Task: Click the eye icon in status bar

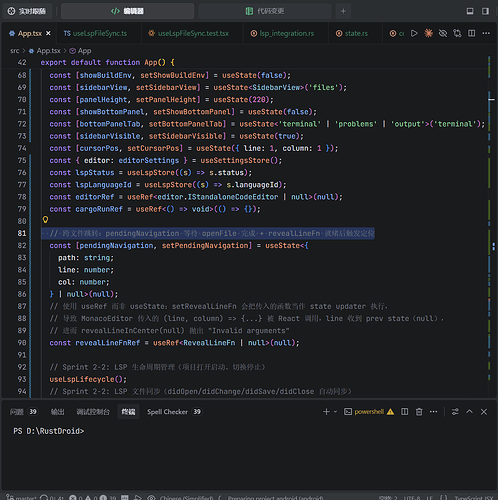Action: [151, 498]
